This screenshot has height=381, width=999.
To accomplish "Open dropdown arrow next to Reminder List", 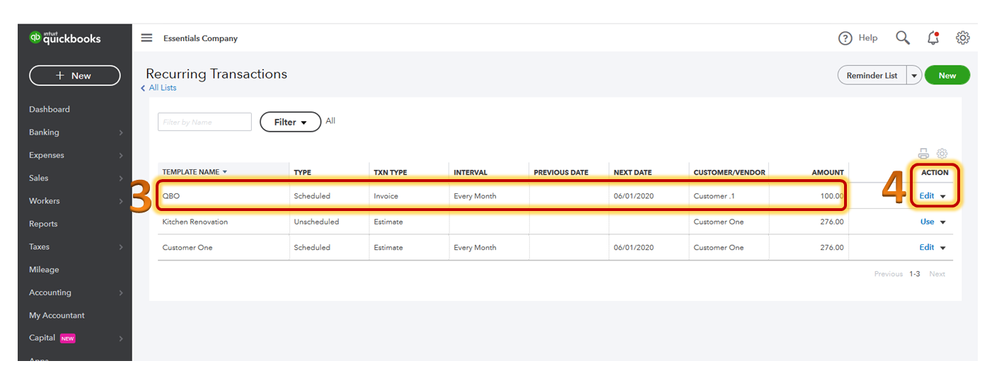I will 914,75.
